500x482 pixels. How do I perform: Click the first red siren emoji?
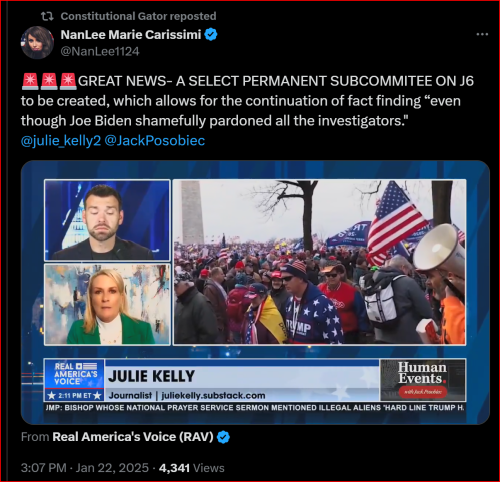(30, 81)
